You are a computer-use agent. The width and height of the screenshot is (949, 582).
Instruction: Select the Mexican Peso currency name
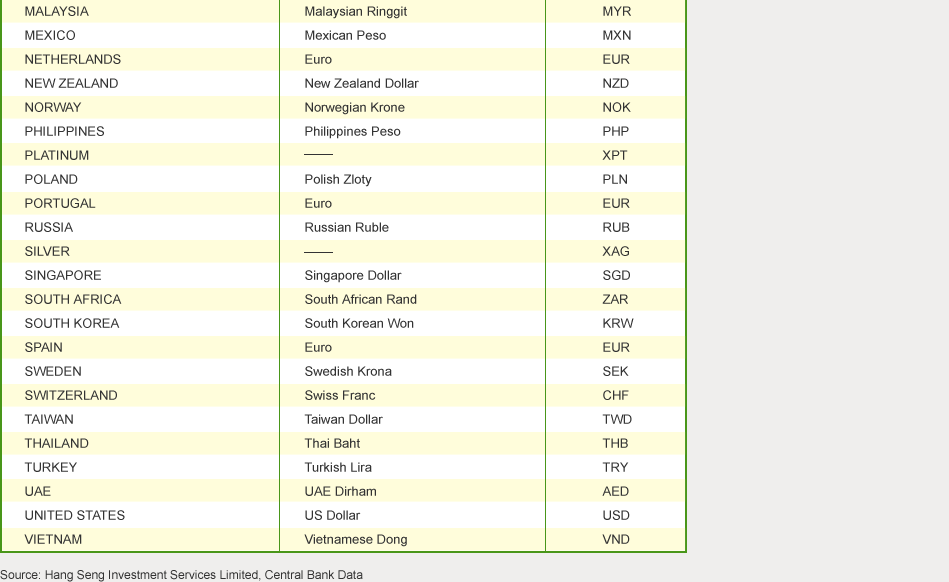tap(345, 35)
